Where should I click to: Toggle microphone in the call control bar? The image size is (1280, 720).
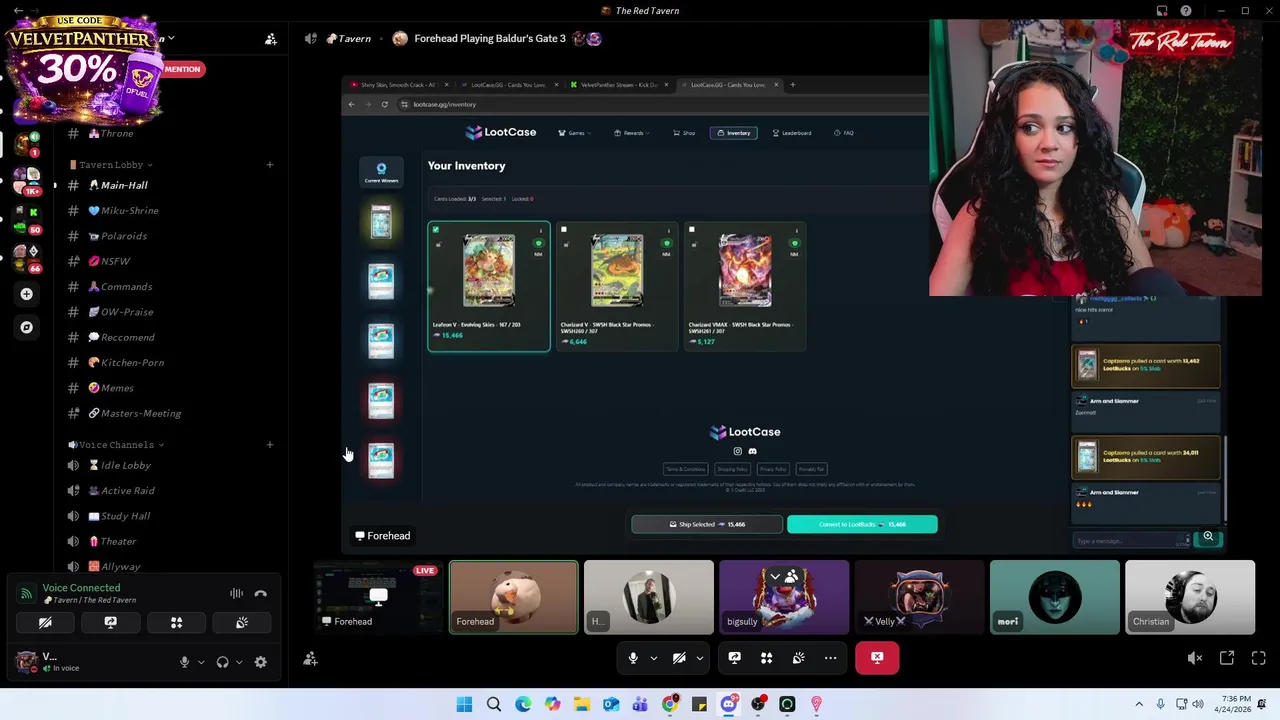[x=633, y=658]
